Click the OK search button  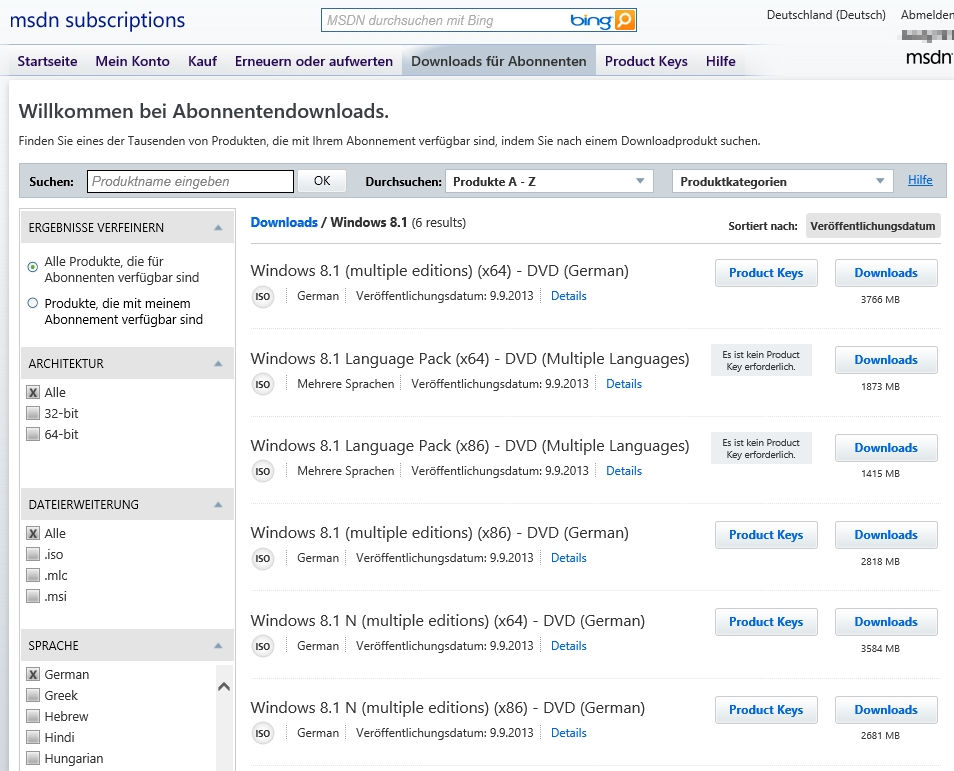[322, 181]
